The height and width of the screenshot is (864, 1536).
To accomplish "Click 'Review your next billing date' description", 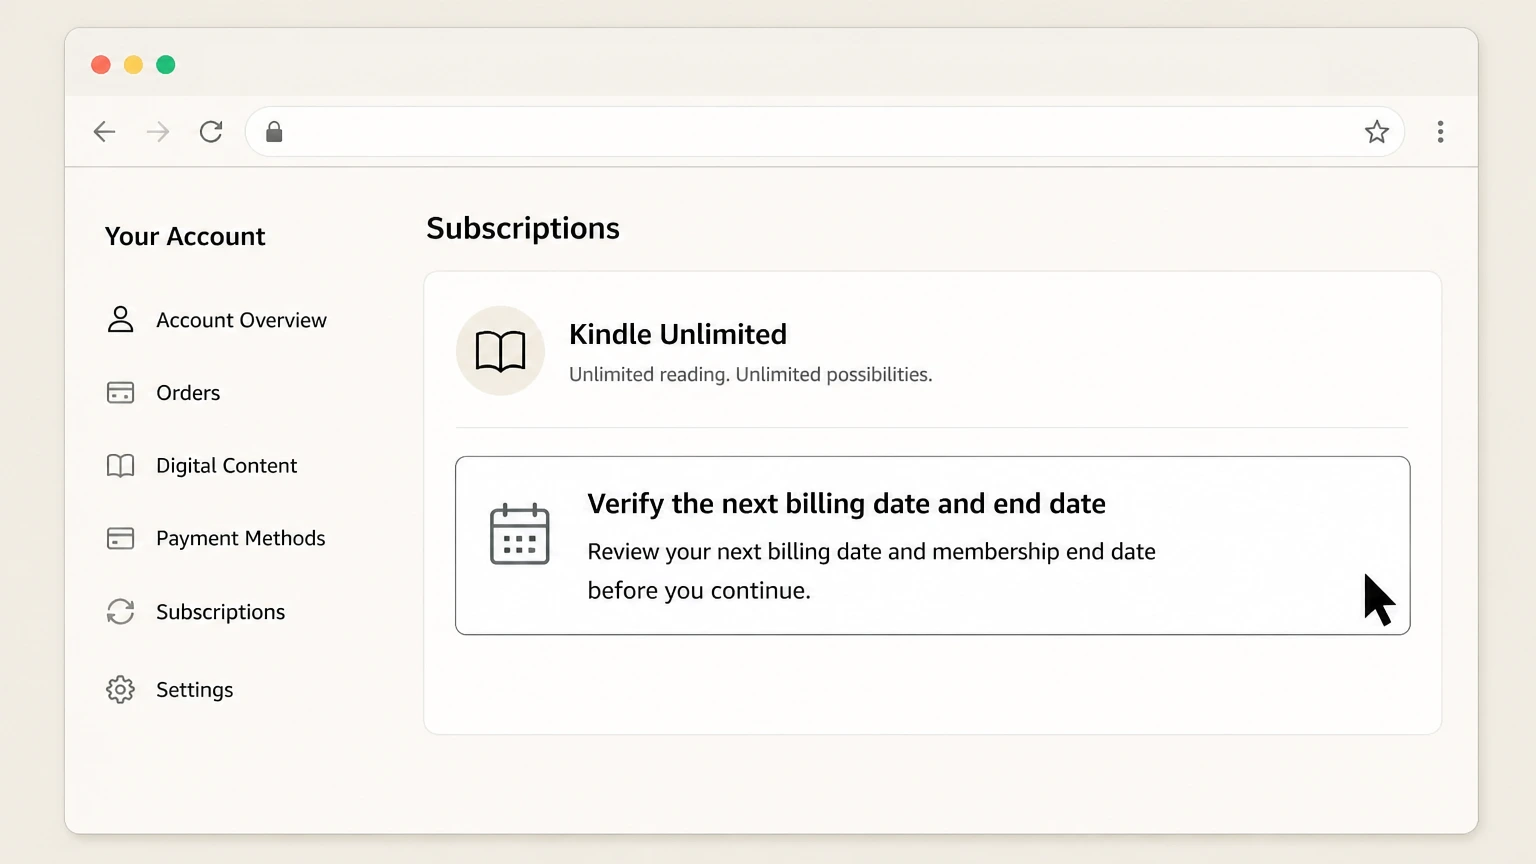I will coord(871,571).
